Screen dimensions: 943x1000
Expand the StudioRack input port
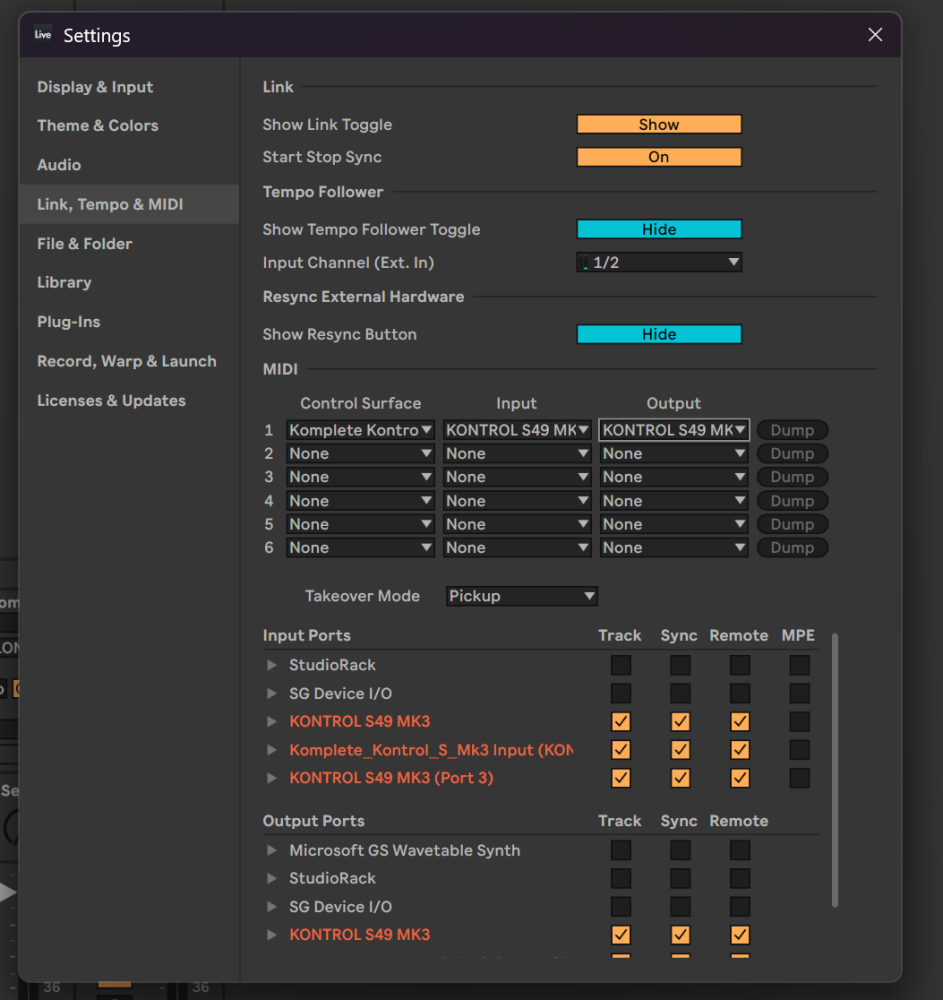[271, 665]
